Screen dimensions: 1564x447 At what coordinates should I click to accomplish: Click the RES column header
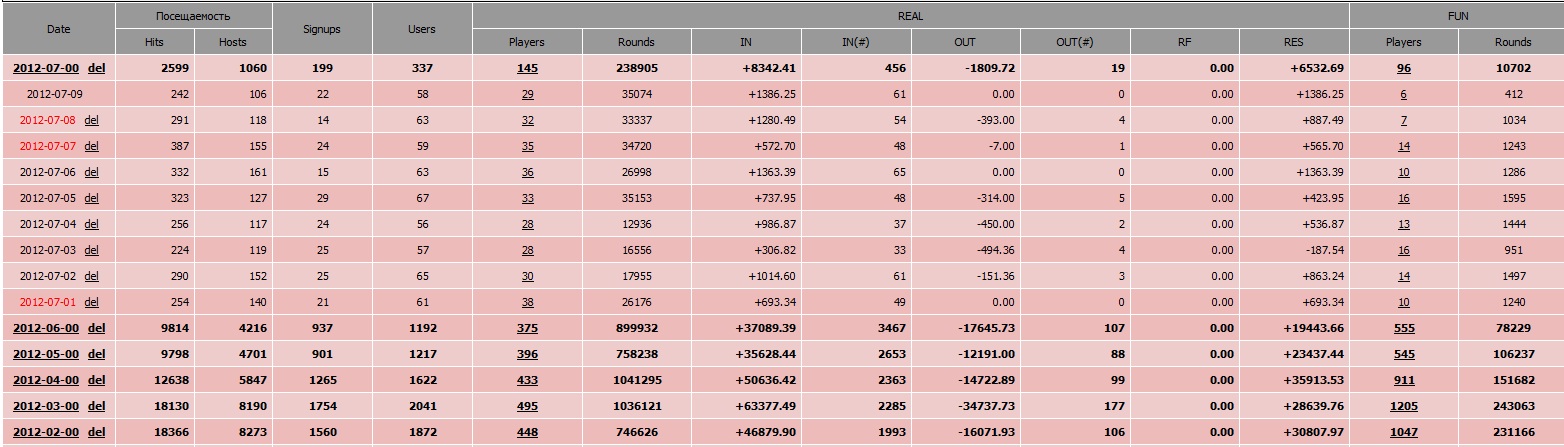1294,42
